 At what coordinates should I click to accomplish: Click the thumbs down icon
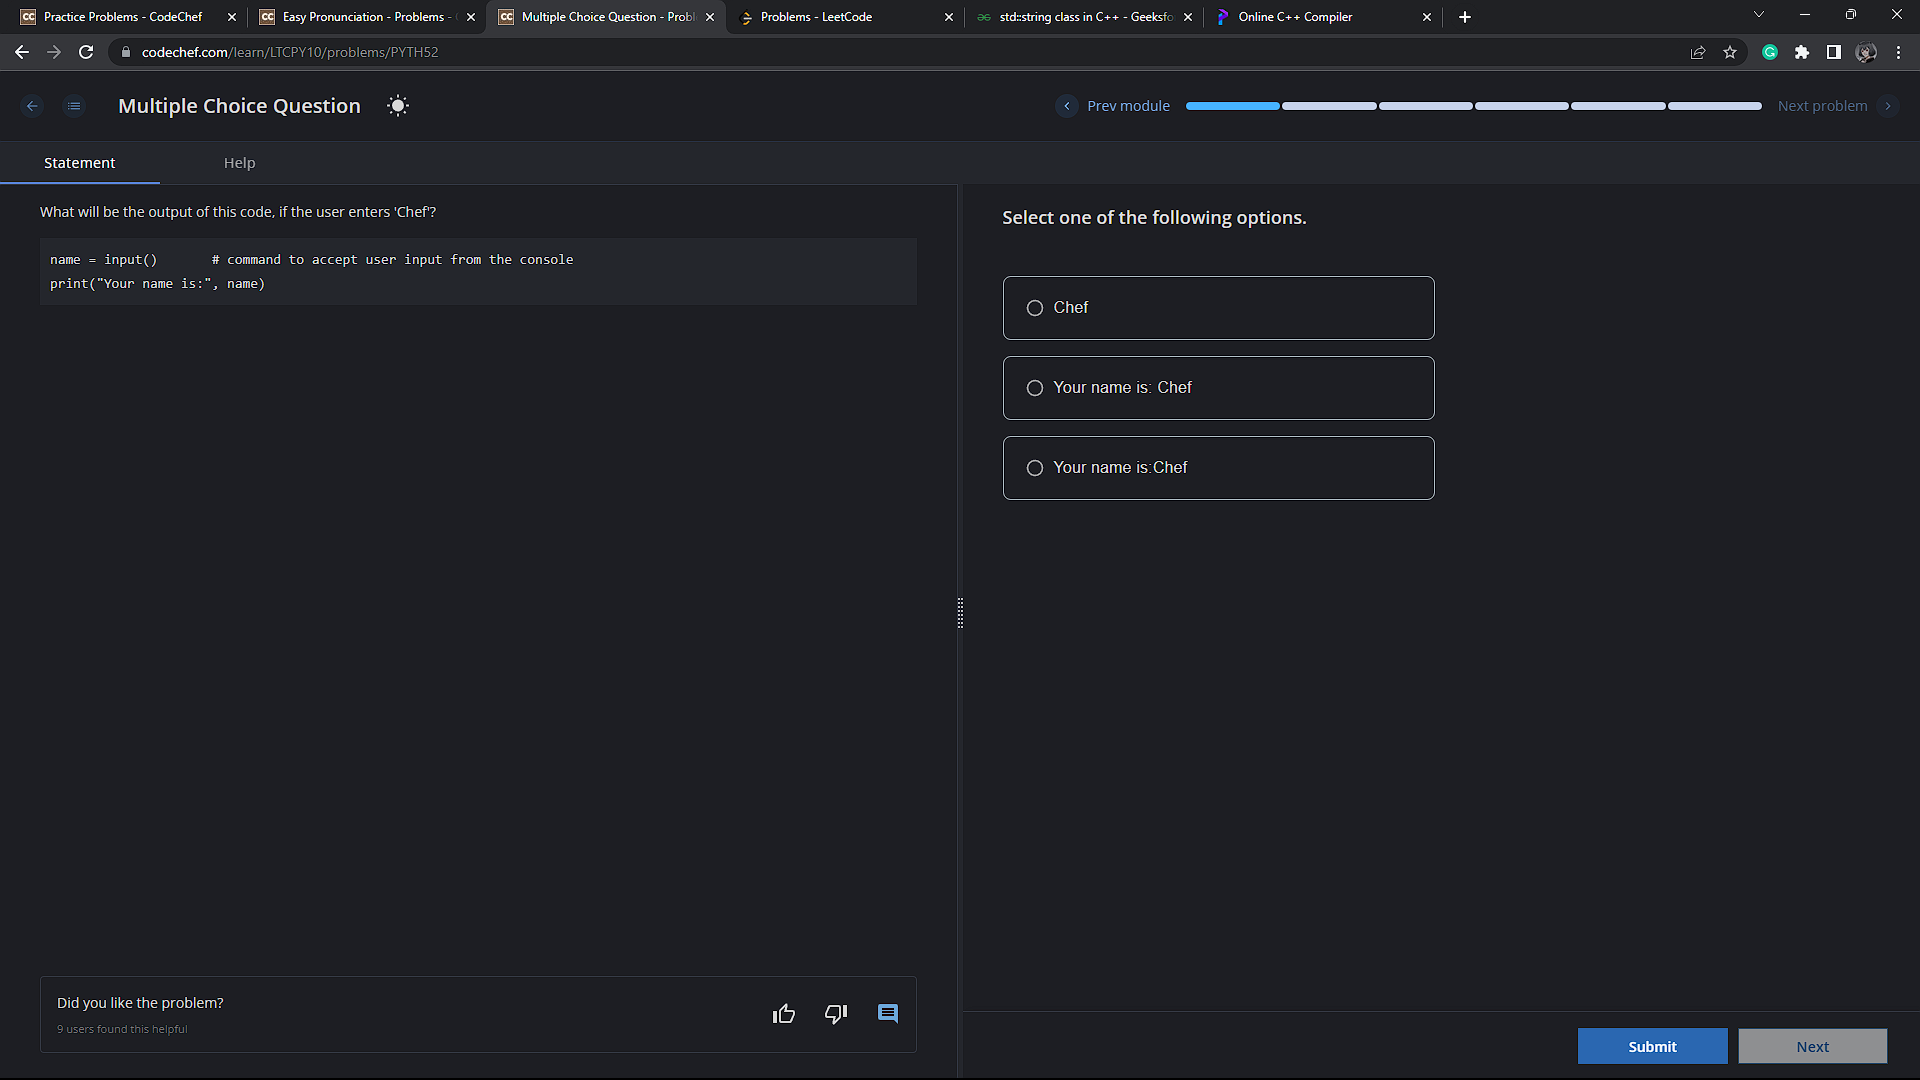tap(836, 1014)
